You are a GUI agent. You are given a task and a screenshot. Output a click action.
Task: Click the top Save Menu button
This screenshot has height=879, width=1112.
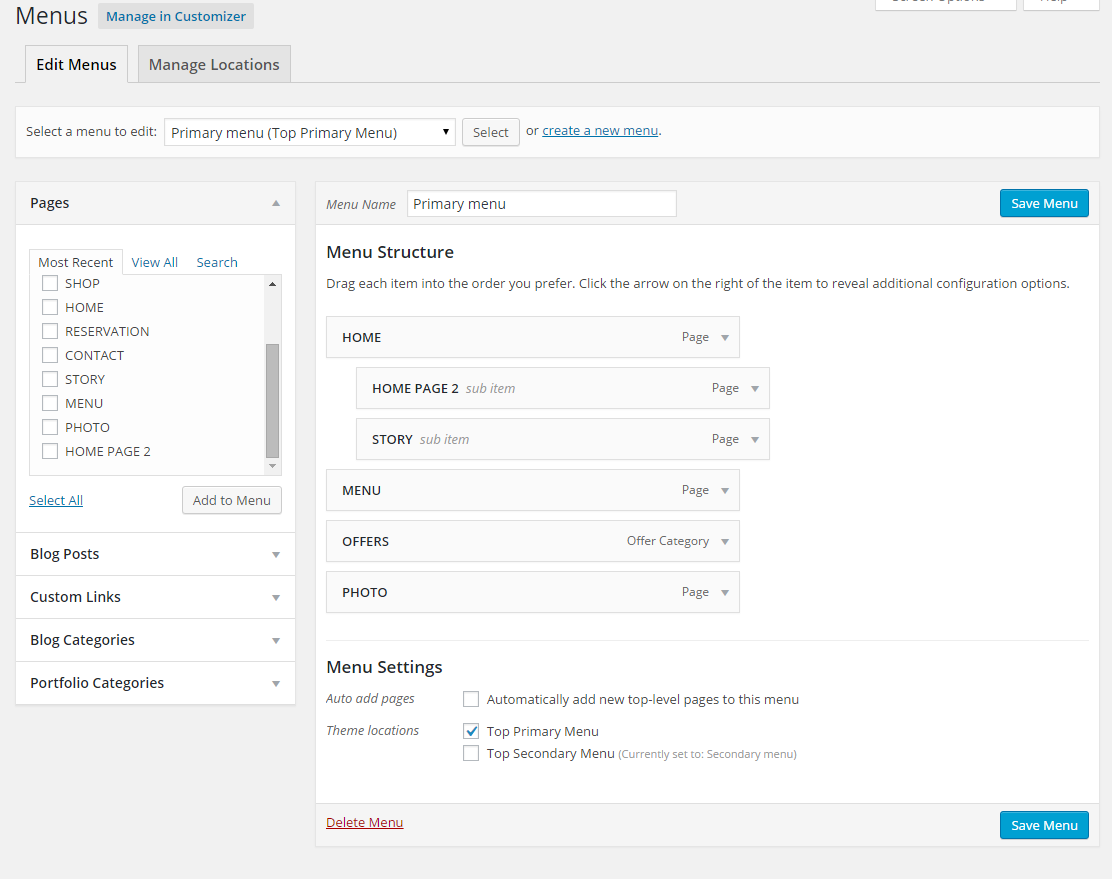tap(1044, 203)
